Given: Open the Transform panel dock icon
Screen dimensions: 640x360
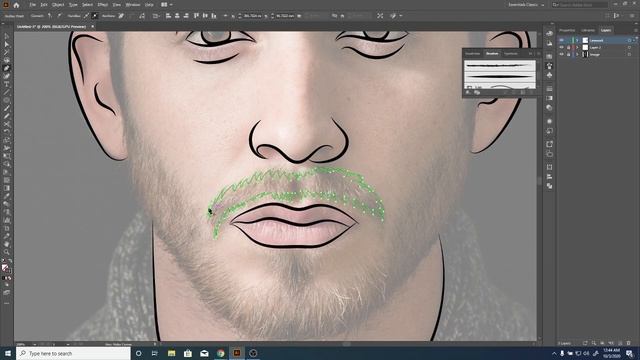Looking at the screenshot, I should [x=549, y=167].
